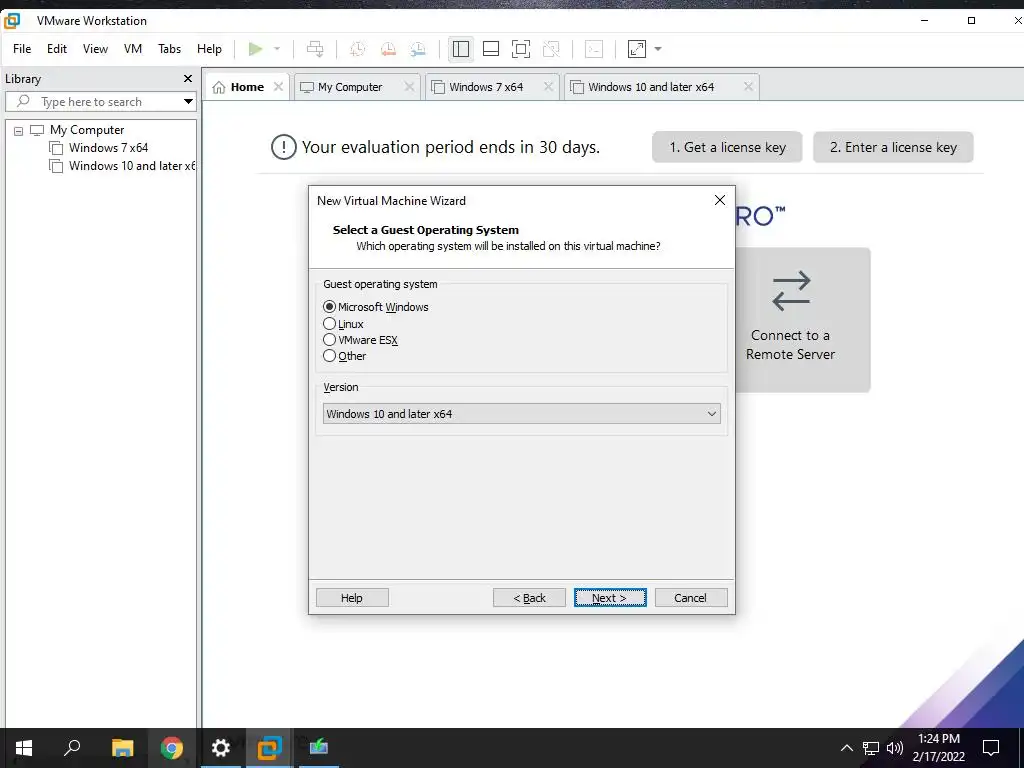Select the VMware ESX radio button
1024x768 pixels.
329,340
